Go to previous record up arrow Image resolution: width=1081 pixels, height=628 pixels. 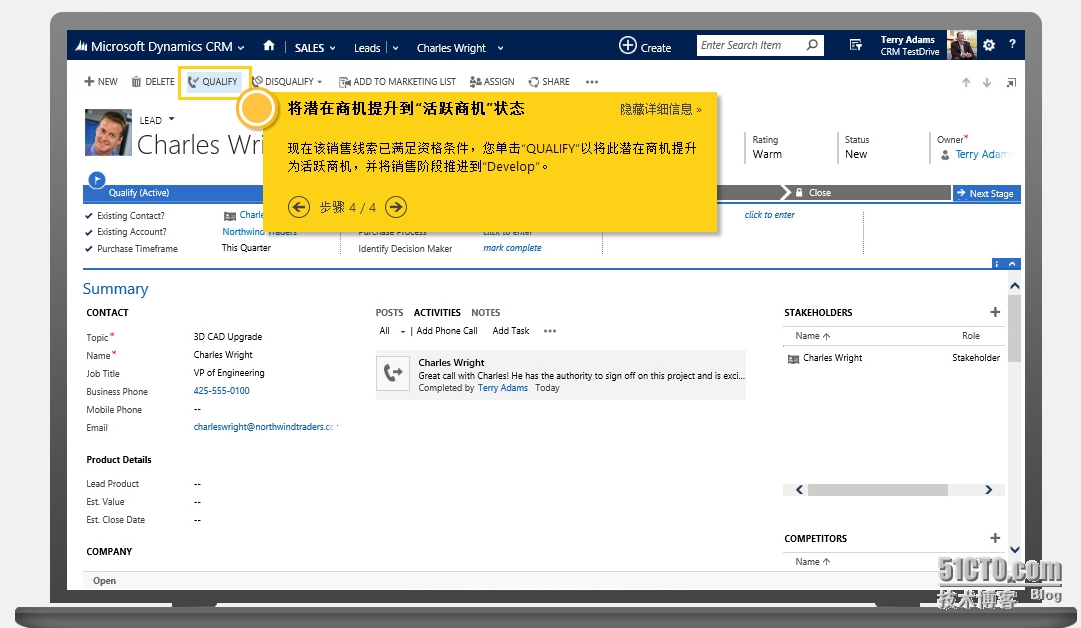pyautogui.click(x=966, y=82)
